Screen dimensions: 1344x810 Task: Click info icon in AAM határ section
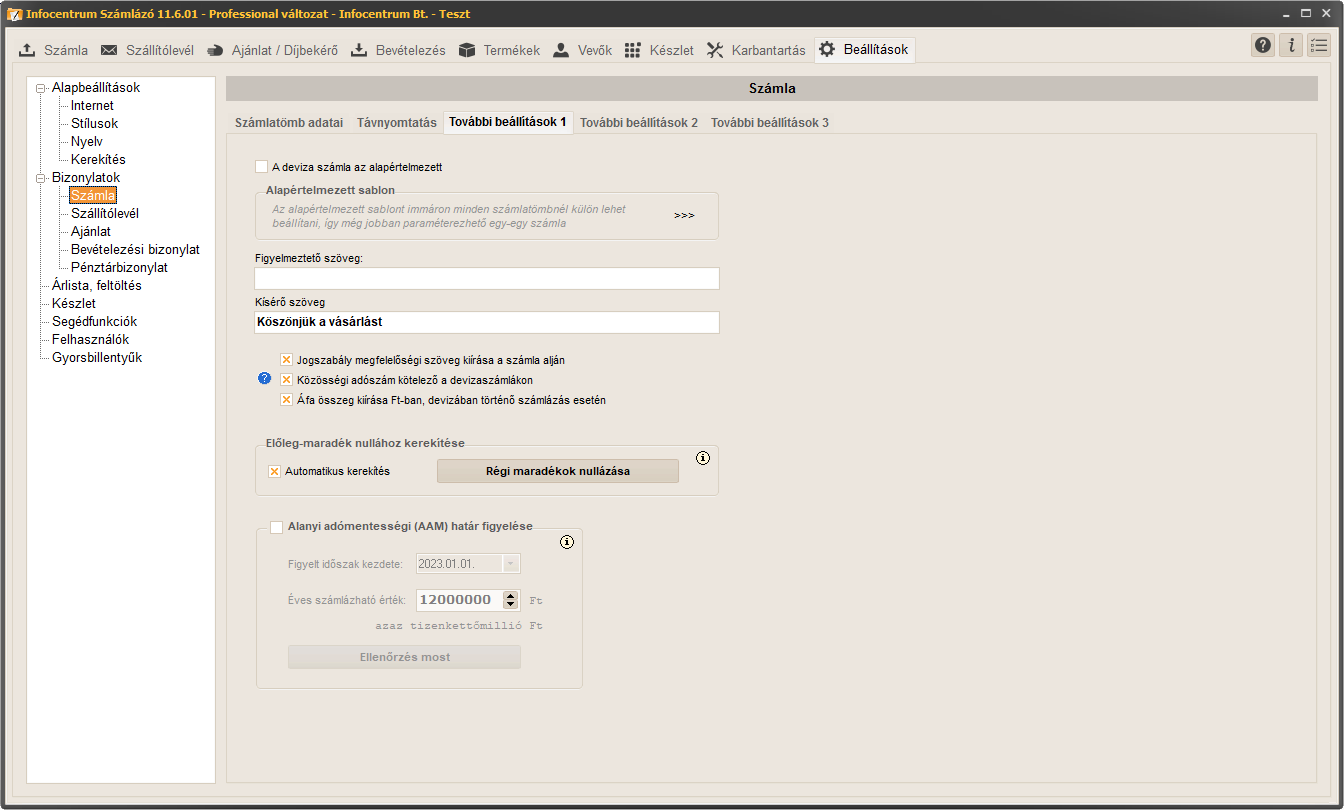567,542
